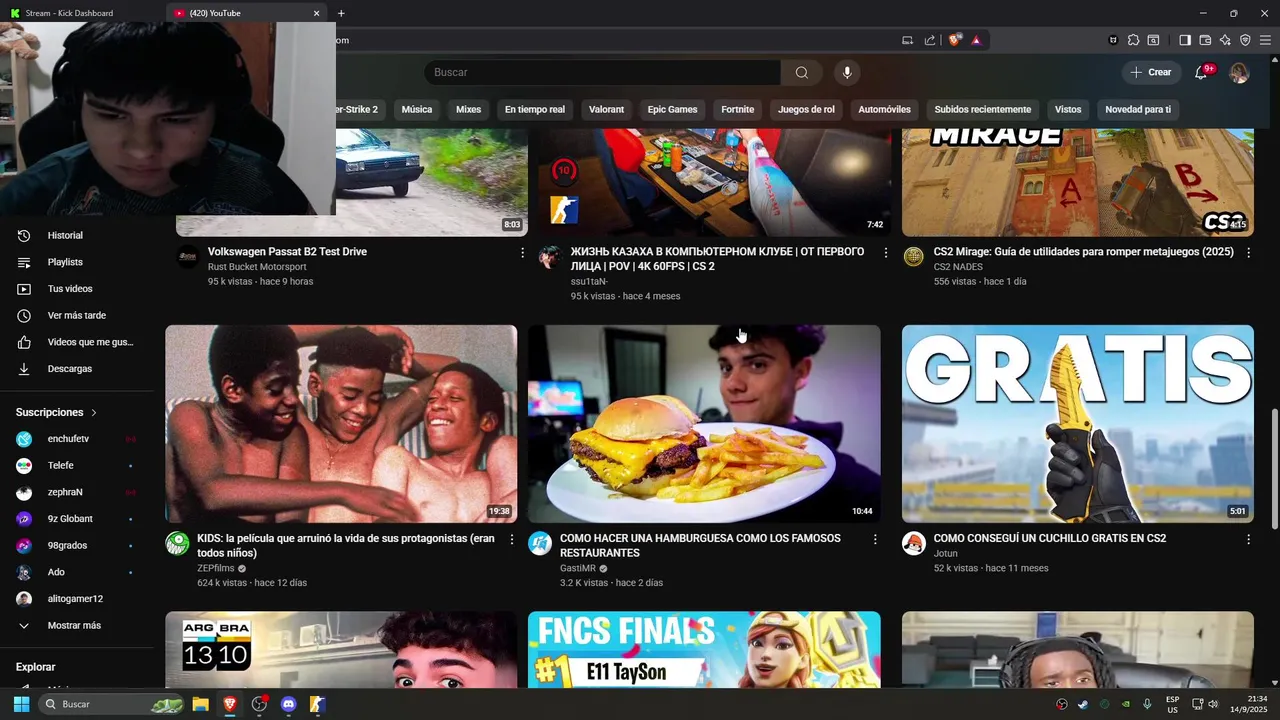1280x720 pixels.
Task: Open Ver más tarde in sidebar
Action: coord(75,315)
